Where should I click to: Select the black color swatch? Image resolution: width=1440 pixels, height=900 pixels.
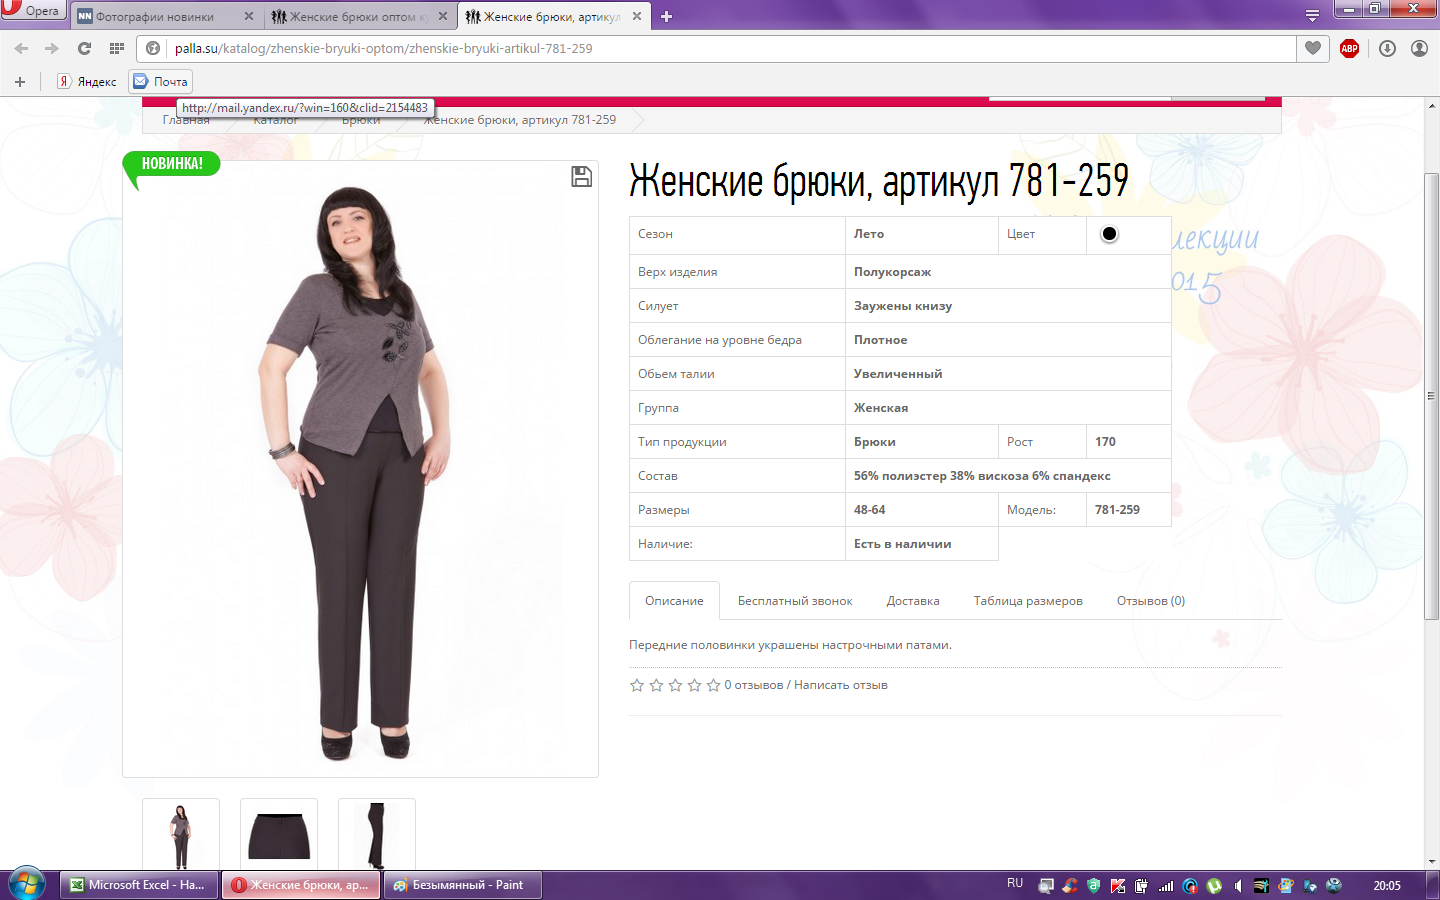[x=1109, y=234]
